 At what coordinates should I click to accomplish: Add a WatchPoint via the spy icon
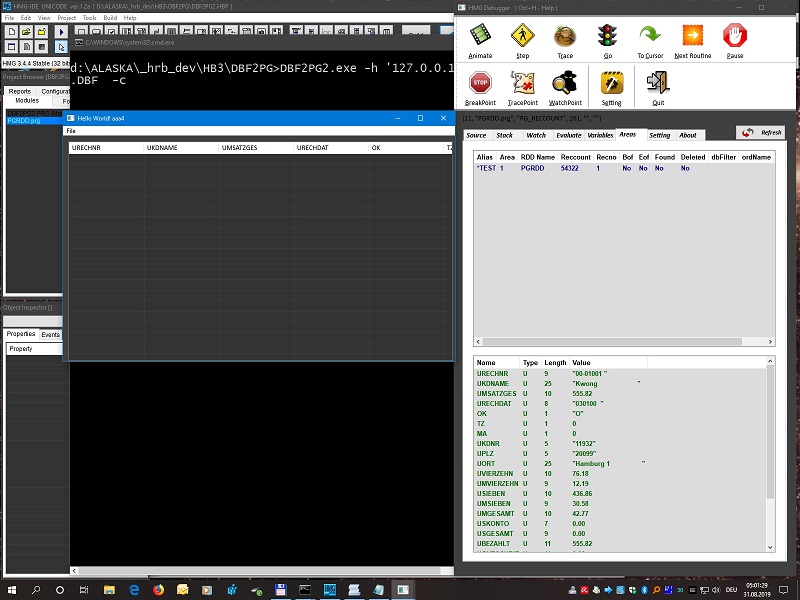coord(565,84)
